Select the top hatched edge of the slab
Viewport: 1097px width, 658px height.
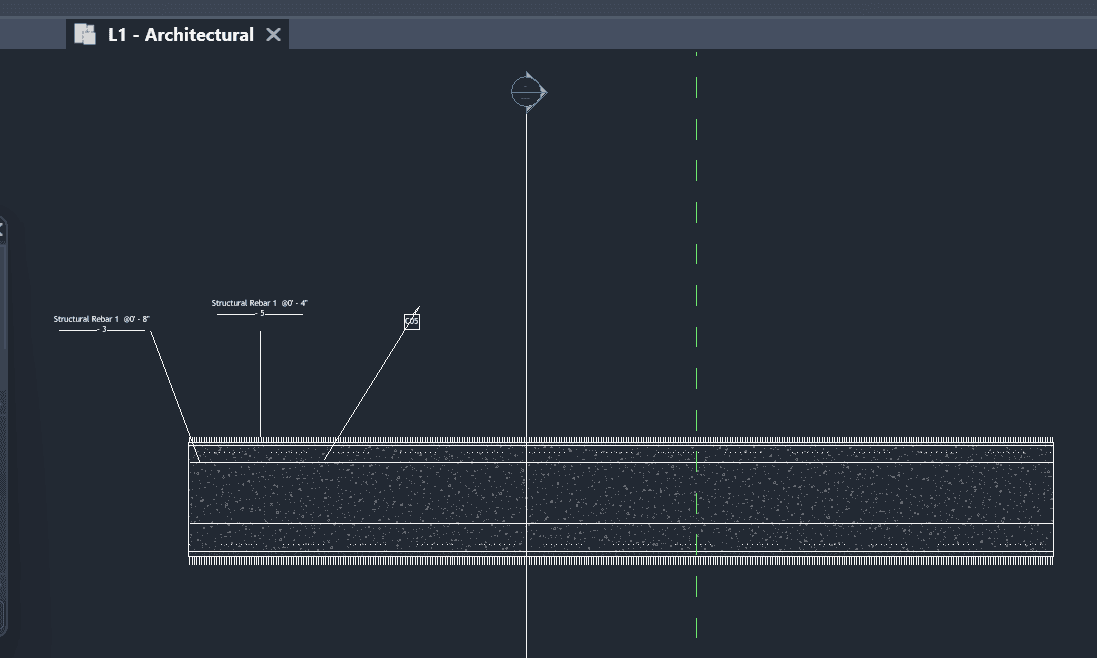(620, 440)
